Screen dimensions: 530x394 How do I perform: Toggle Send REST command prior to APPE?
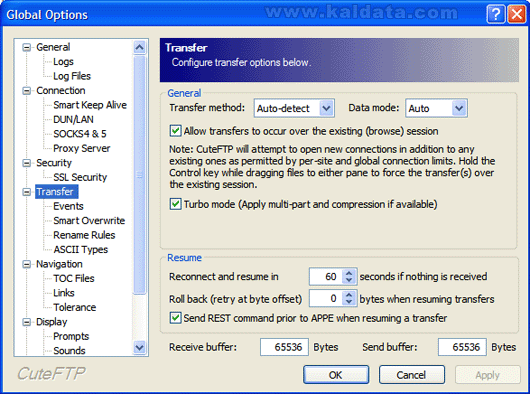tap(175, 318)
